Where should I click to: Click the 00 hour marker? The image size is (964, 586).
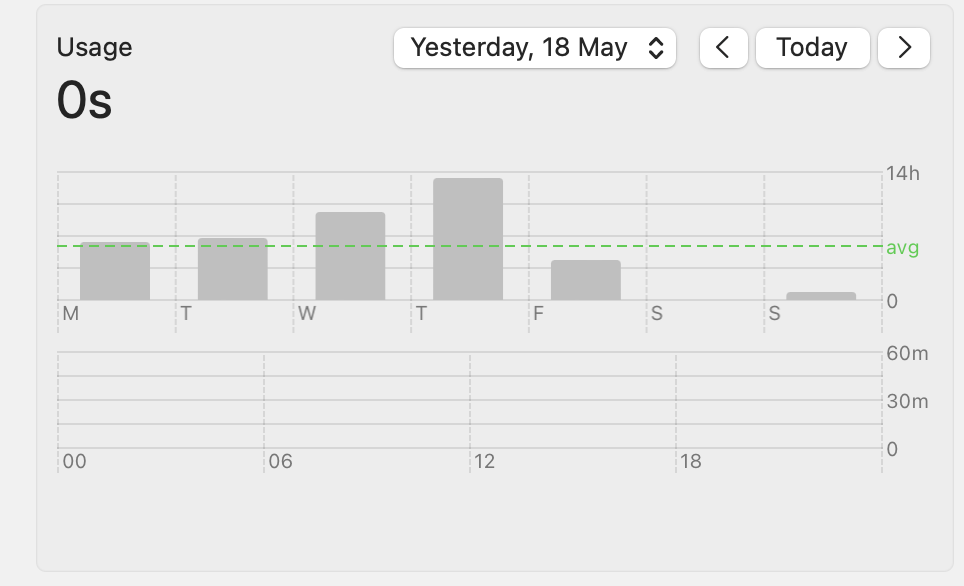(74, 462)
